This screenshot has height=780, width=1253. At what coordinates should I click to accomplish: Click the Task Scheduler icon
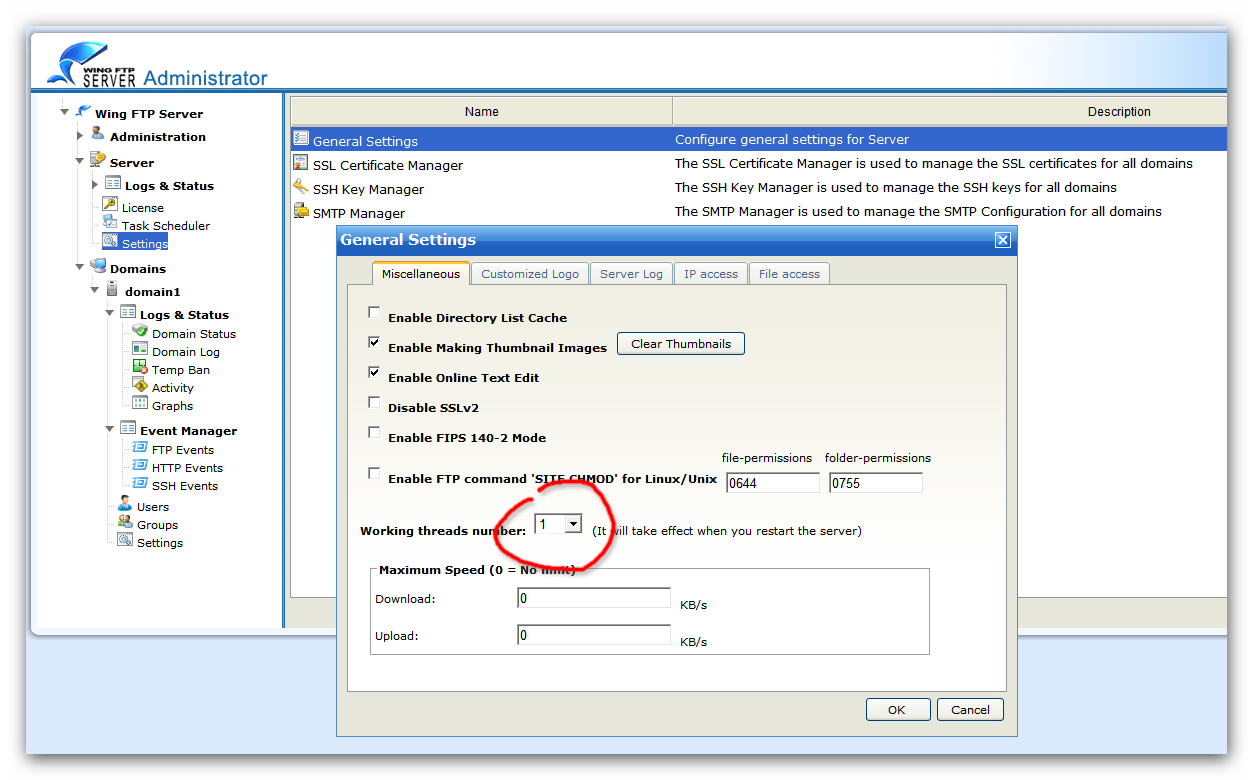pos(110,223)
